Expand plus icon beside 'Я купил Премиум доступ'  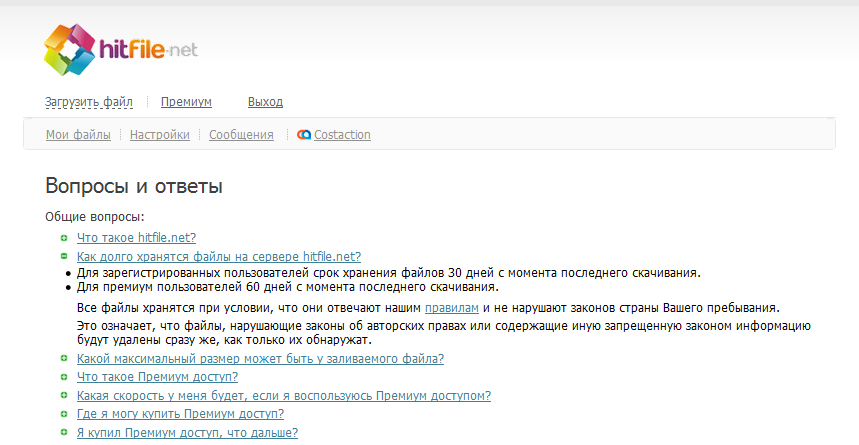(64, 432)
